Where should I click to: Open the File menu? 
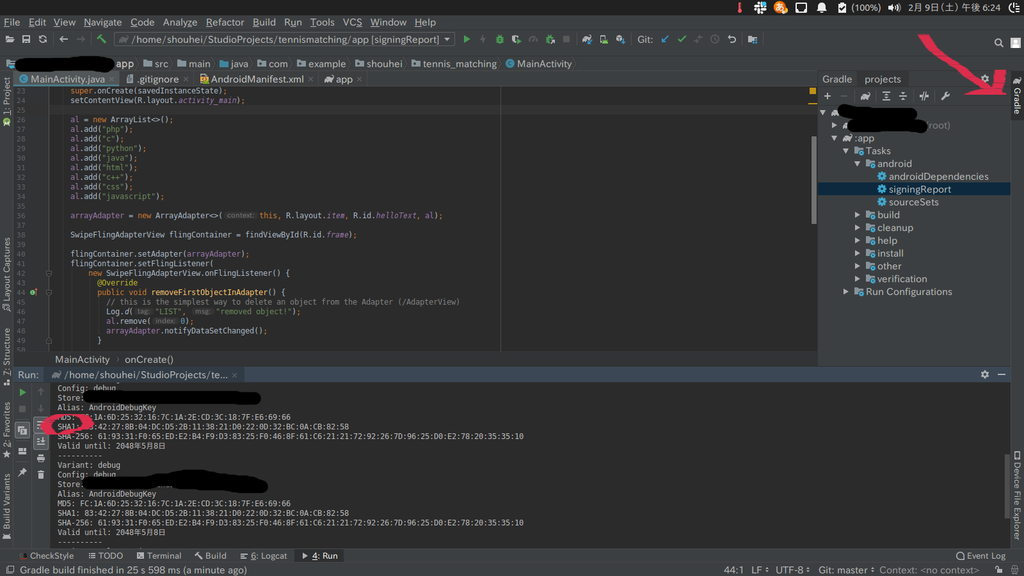click(12, 22)
